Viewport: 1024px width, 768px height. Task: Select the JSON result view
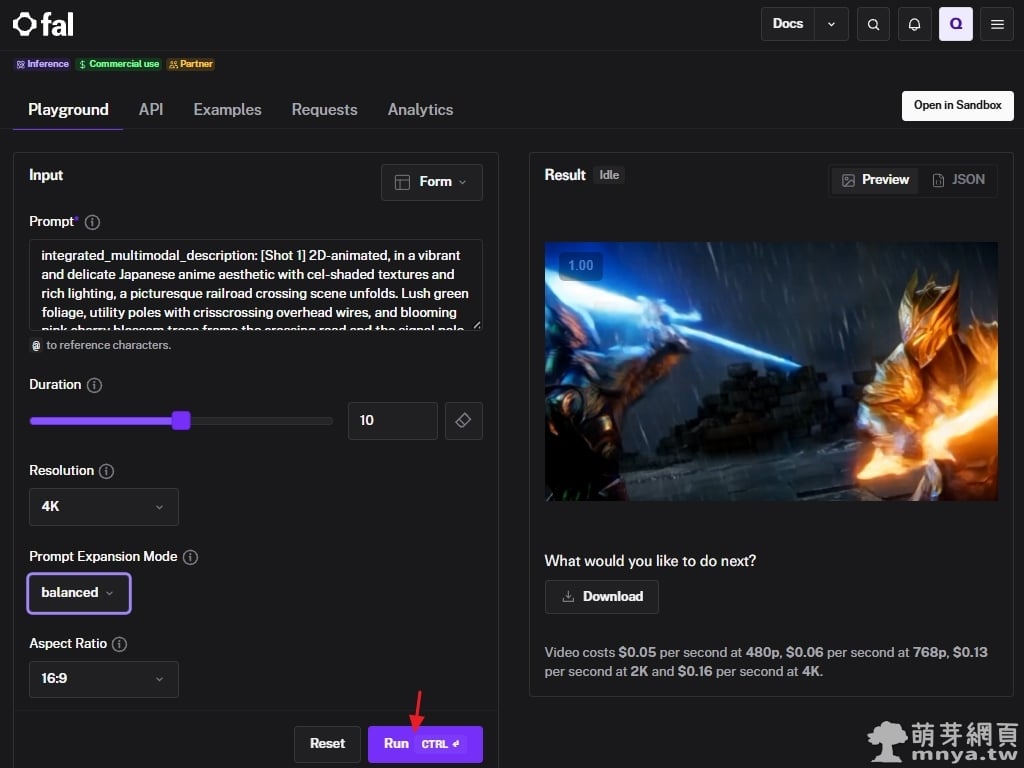point(958,180)
